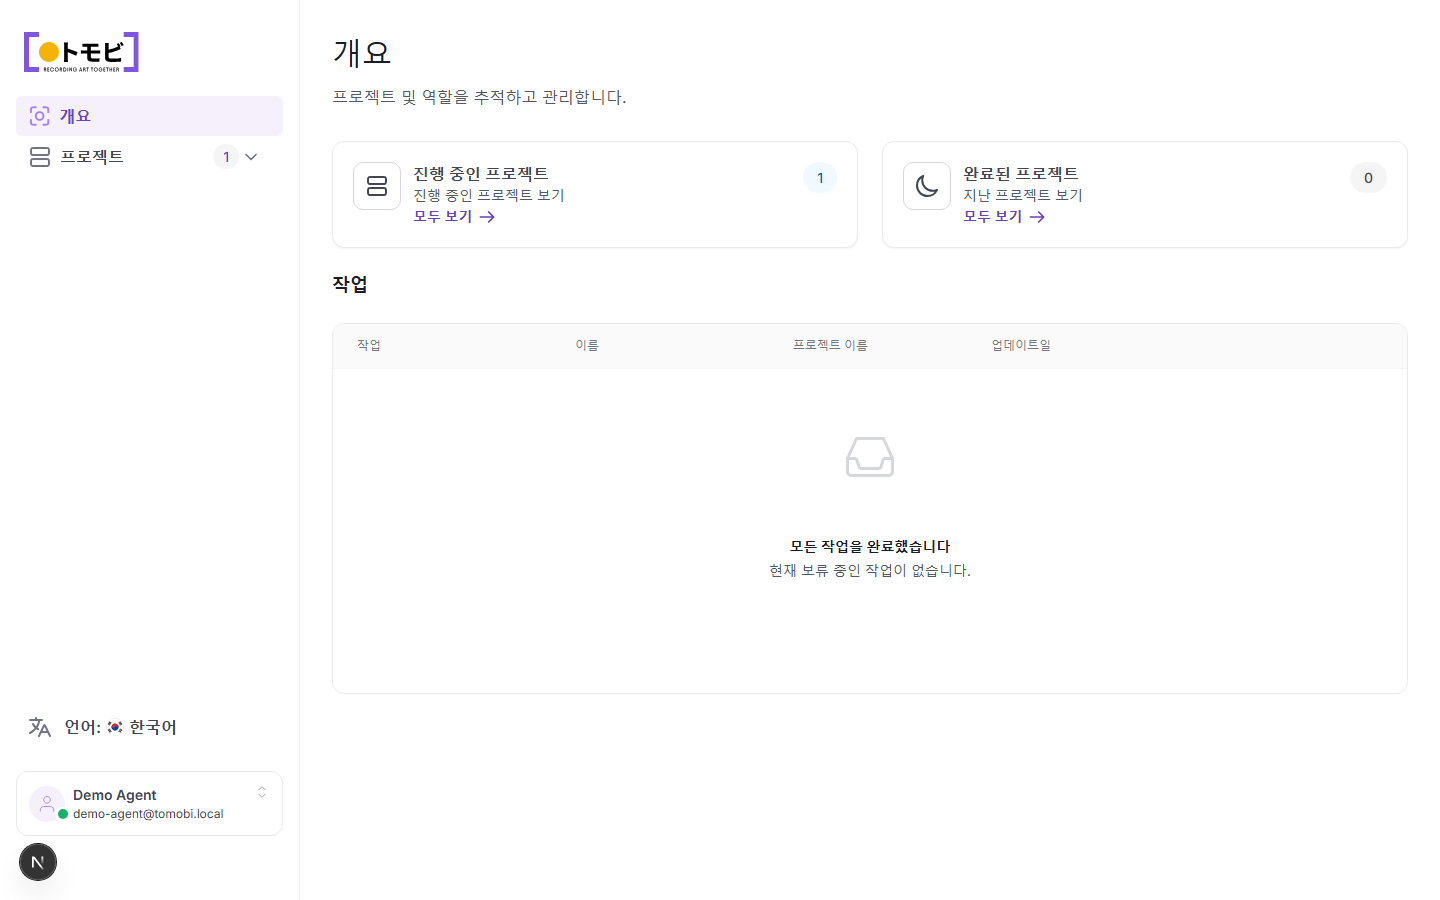Click the moon icon on 완료된 프로젝트 card
1440x900 pixels.
coord(927,186)
